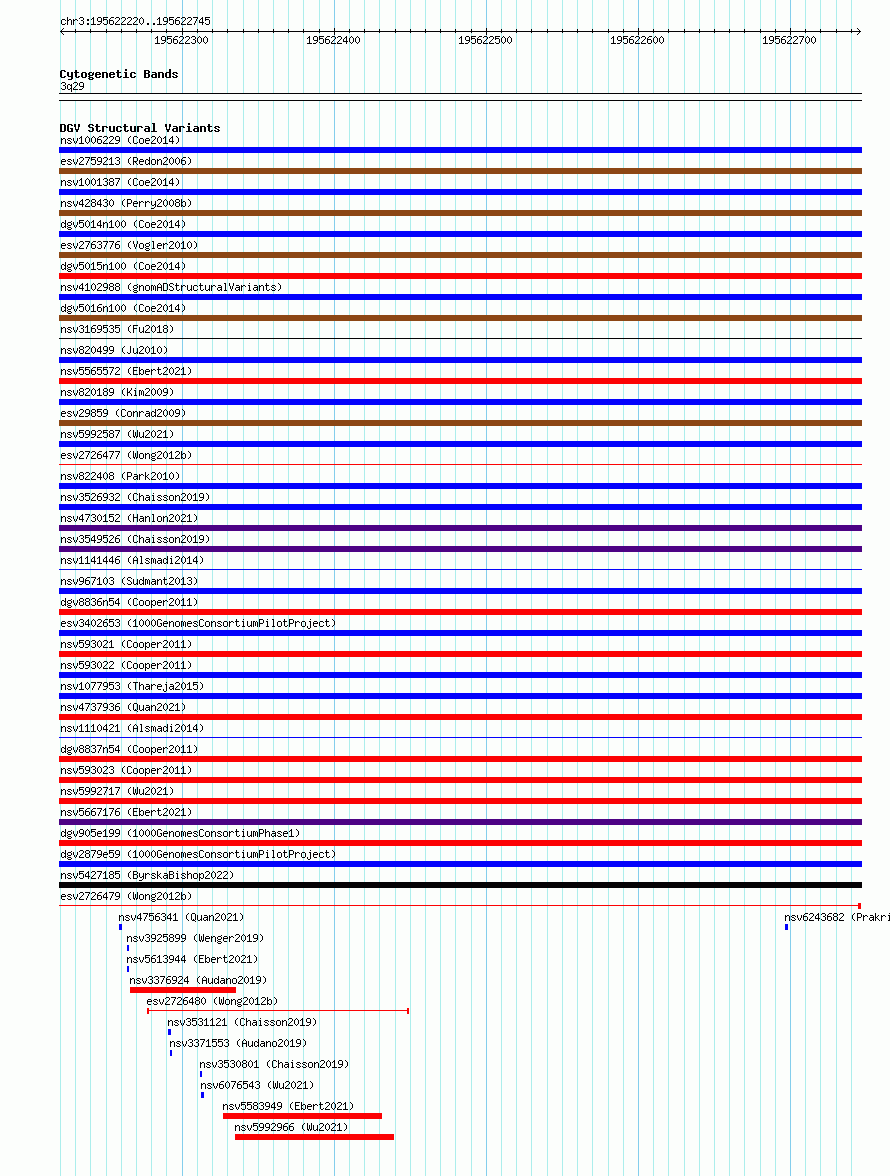Select the dgv8837n54 (Cooper2011) label
Viewport: 890px width, 1176px height.
click(x=129, y=749)
